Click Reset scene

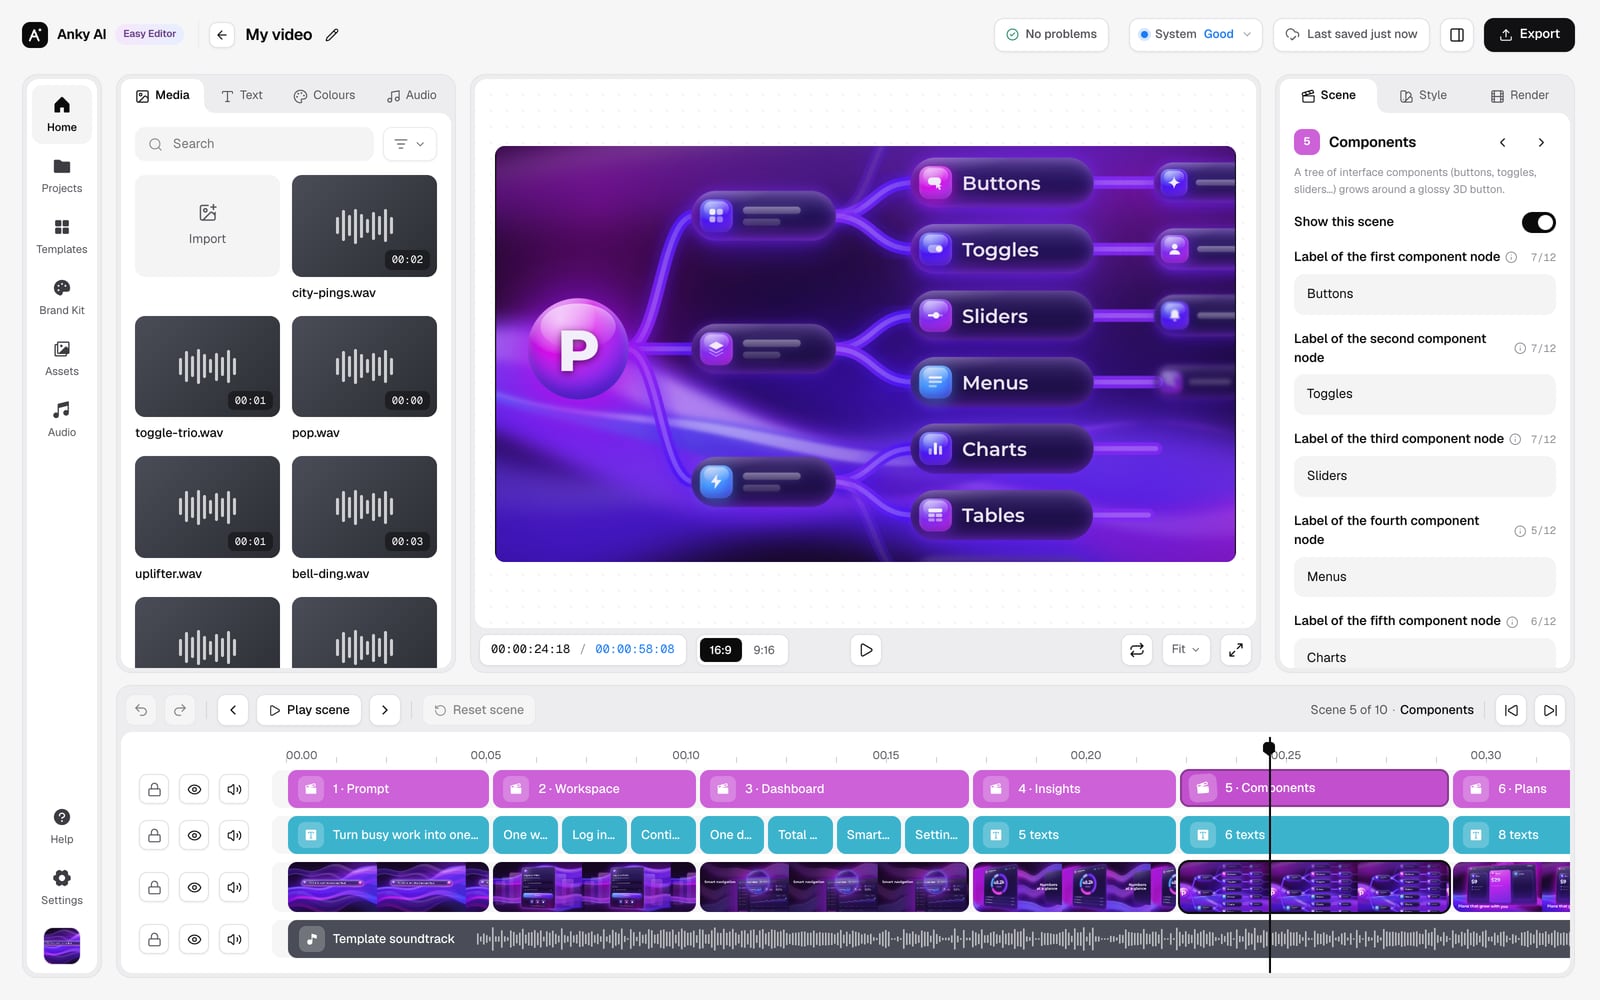point(479,710)
